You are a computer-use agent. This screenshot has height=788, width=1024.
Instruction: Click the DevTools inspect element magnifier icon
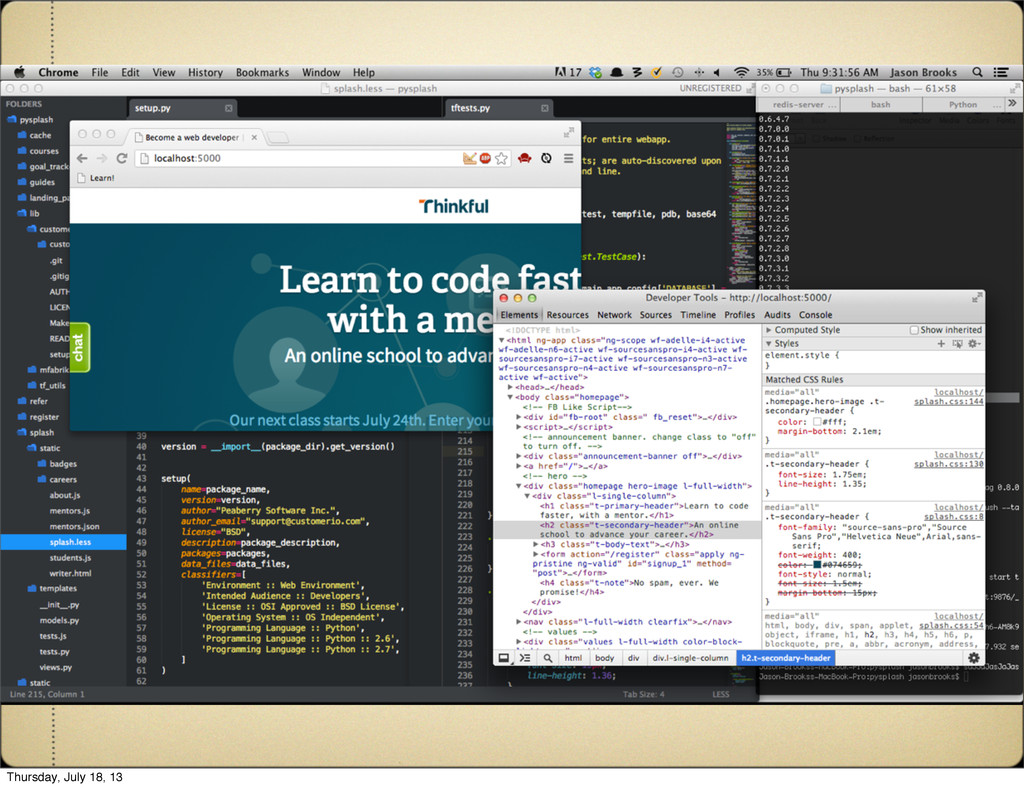pos(547,658)
